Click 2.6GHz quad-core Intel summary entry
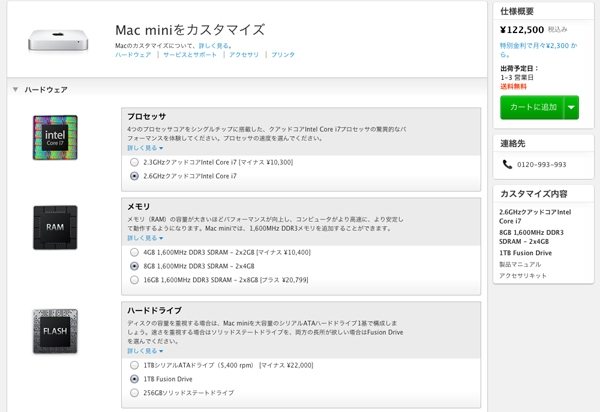Screen dimensions: 600x412 (x=535, y=217)
